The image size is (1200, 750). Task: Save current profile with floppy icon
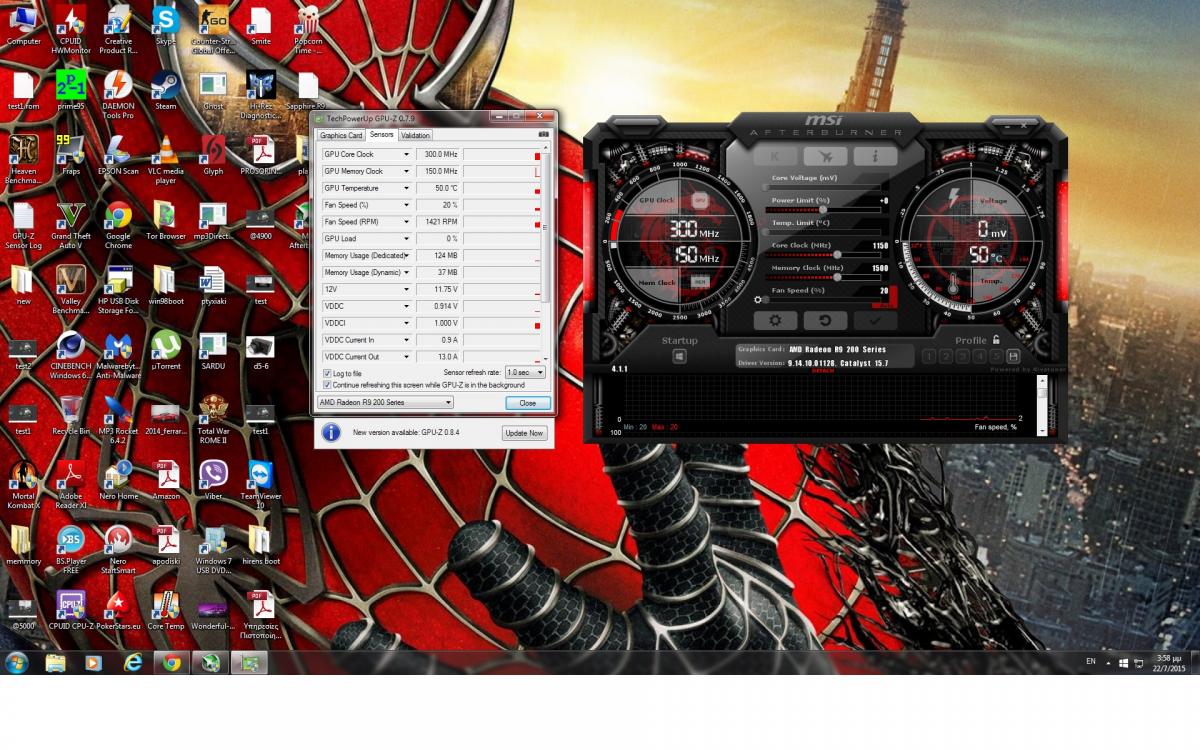[1013, 356]
